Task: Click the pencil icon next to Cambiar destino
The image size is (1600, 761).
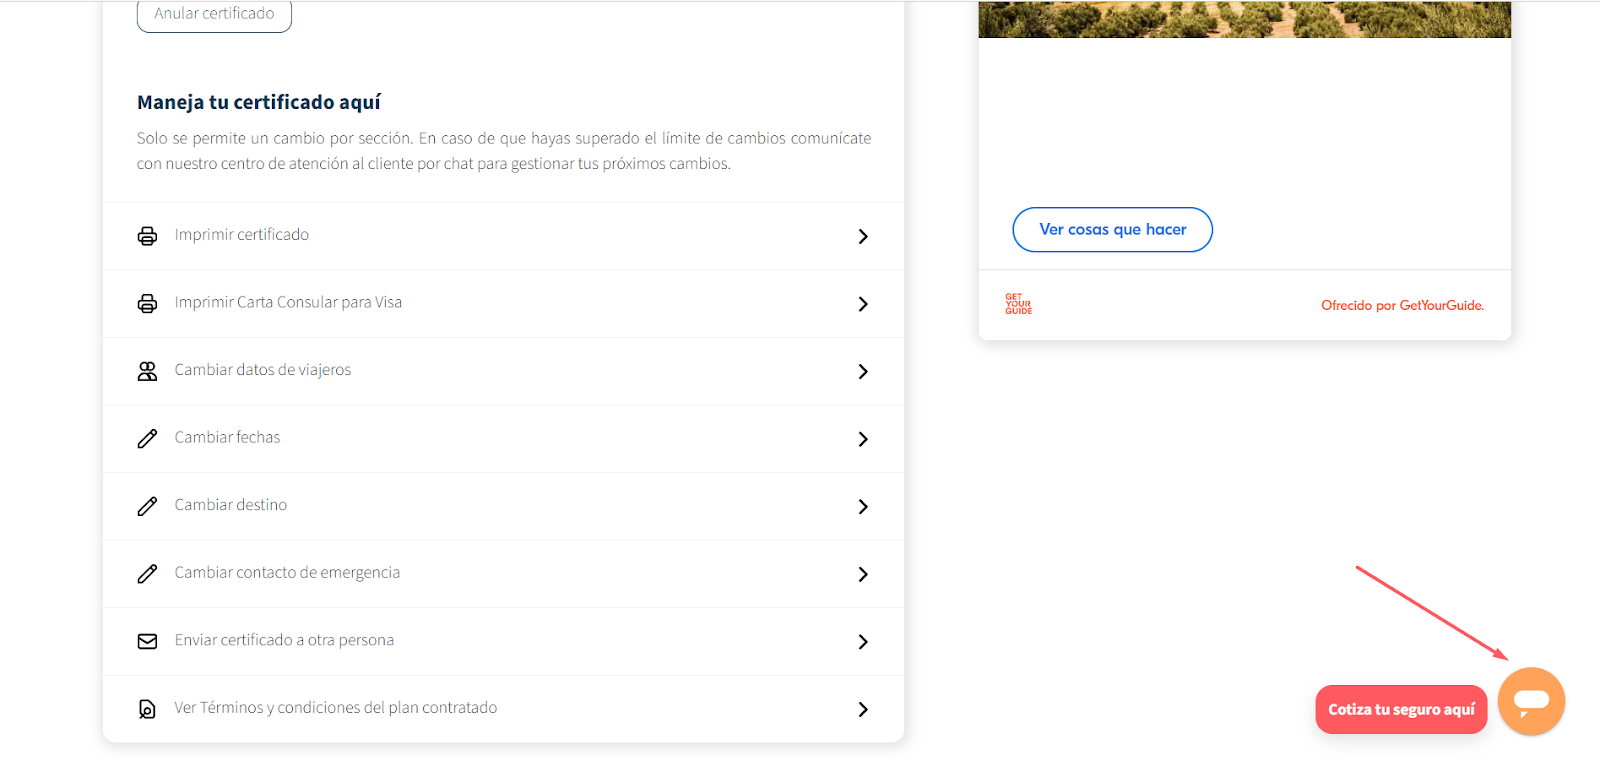Action: pyautogui.click(x=147, y=506)
